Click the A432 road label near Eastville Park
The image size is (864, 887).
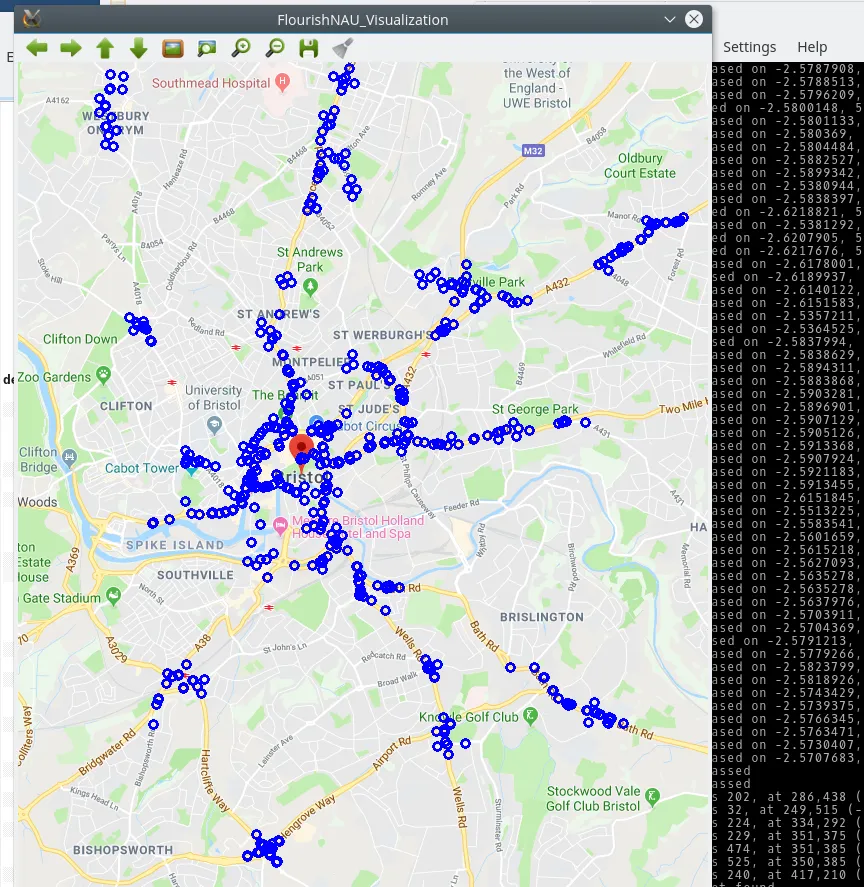point(557,286)
